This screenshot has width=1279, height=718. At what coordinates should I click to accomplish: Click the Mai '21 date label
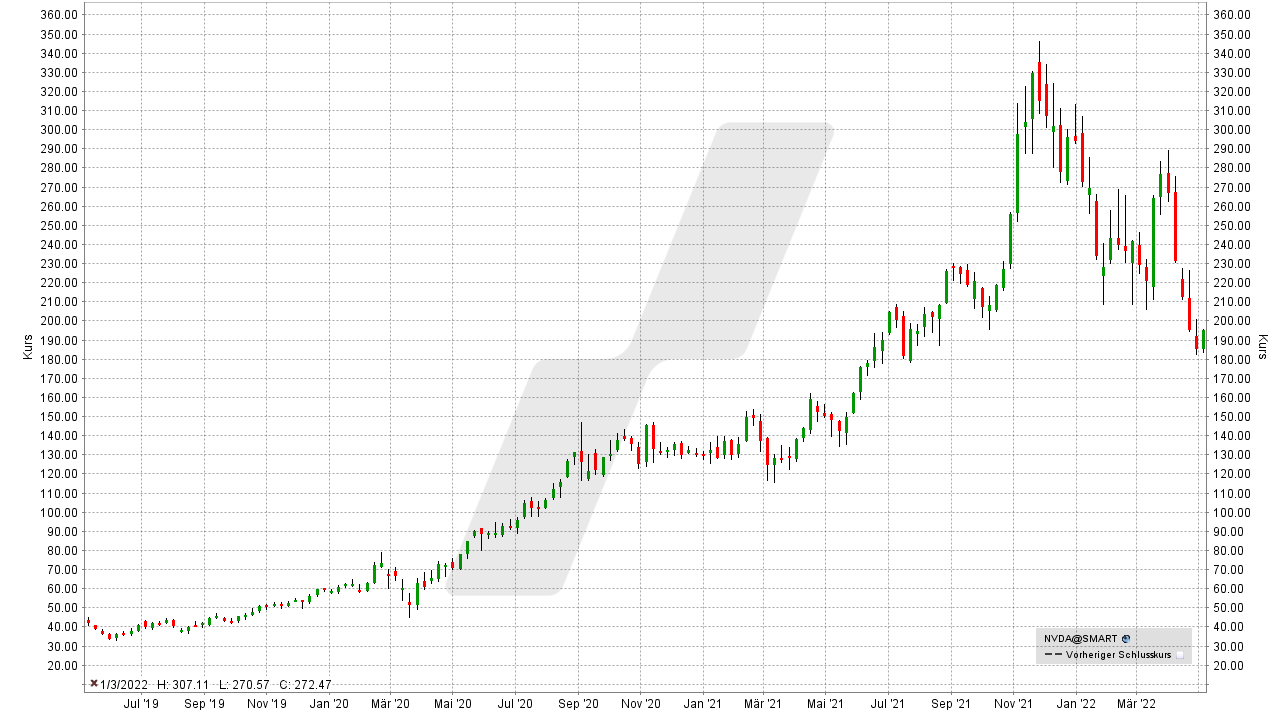(825, 704)
